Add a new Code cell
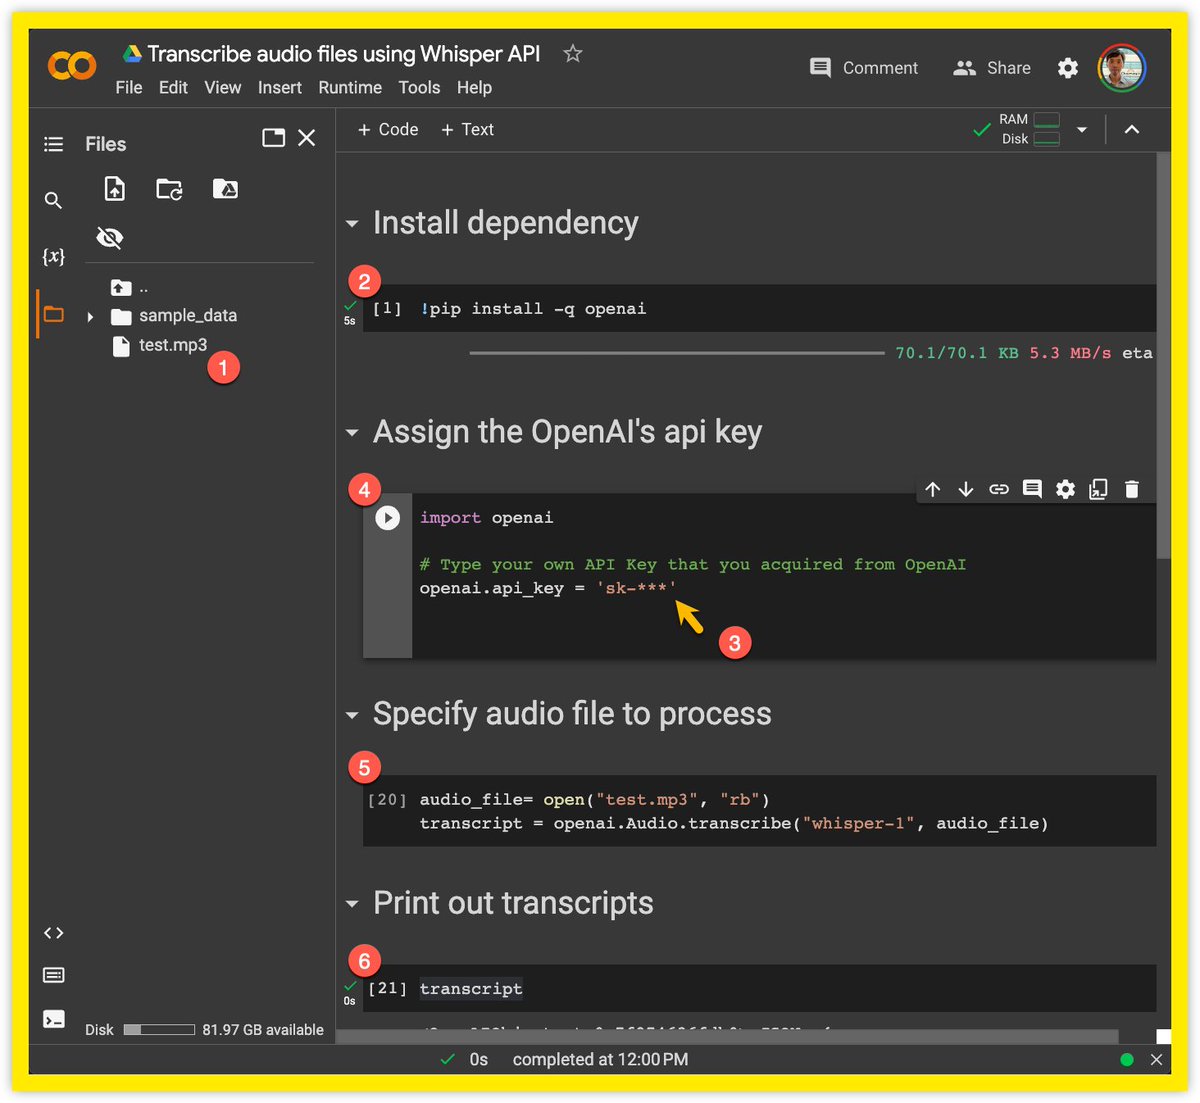Image resolution: width=1200 pixels, height=1103 pixels. [x=388, y=129]
